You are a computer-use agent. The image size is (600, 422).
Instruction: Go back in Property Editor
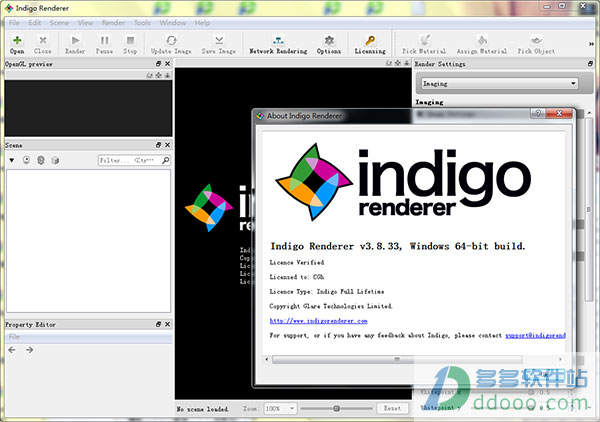pyautogui.click(x=12, y=350)
